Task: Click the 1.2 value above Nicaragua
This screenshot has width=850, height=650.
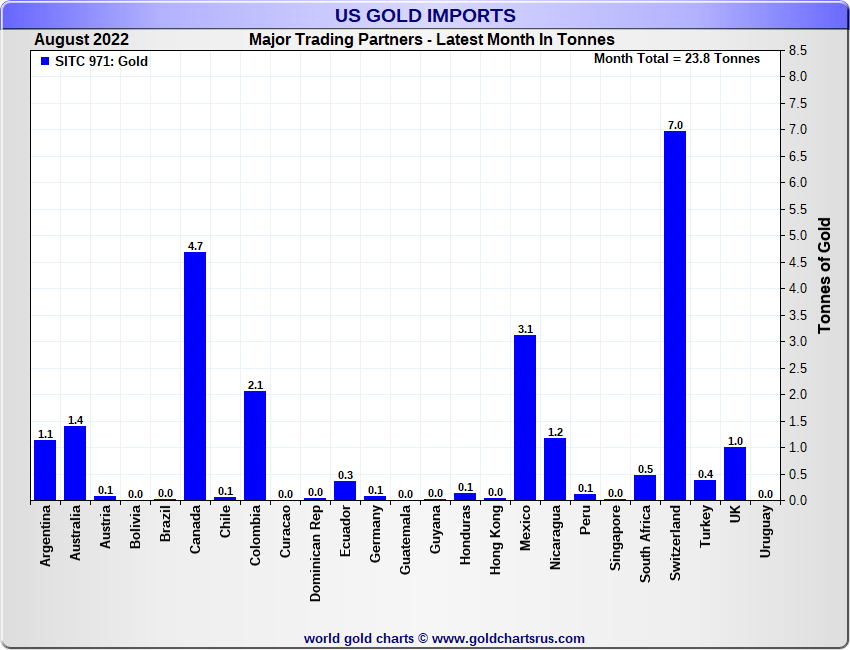Action: [556, 432]
